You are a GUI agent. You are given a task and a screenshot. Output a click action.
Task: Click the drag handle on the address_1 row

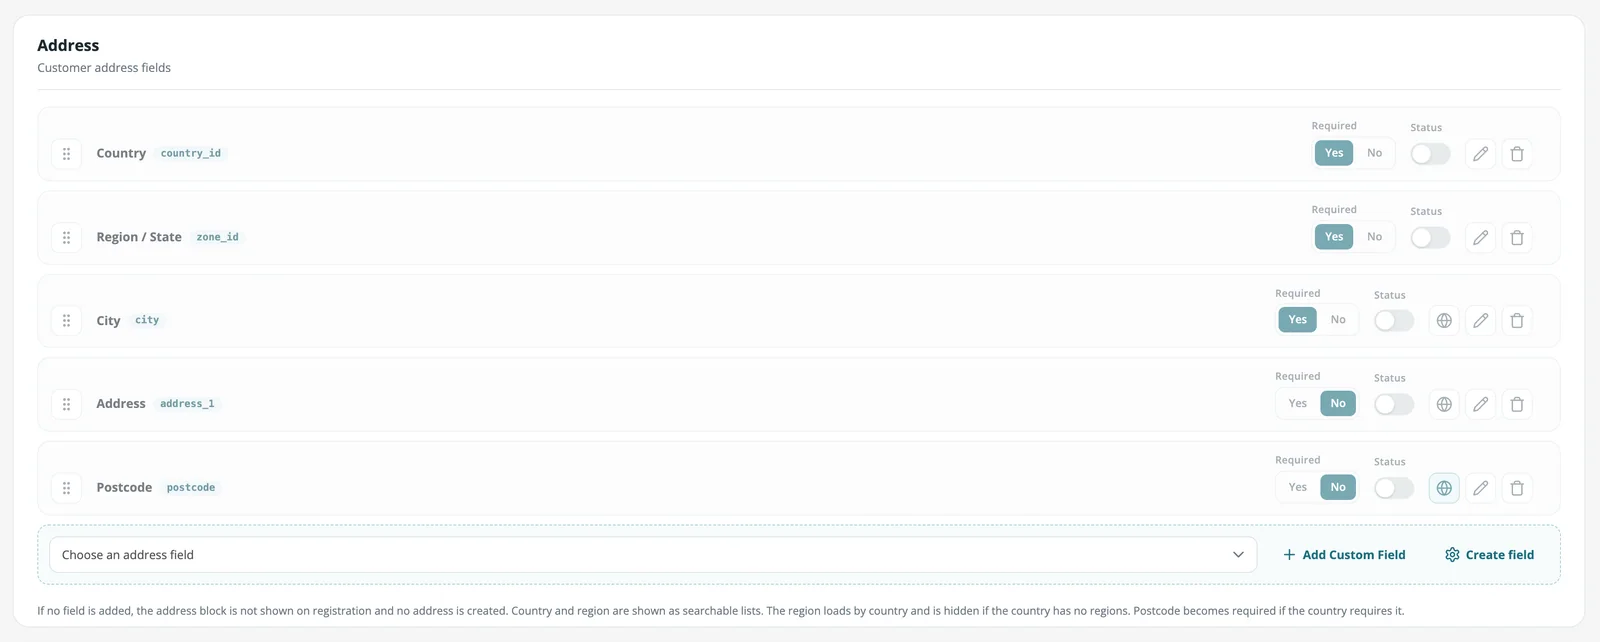(x=66, y=404)
